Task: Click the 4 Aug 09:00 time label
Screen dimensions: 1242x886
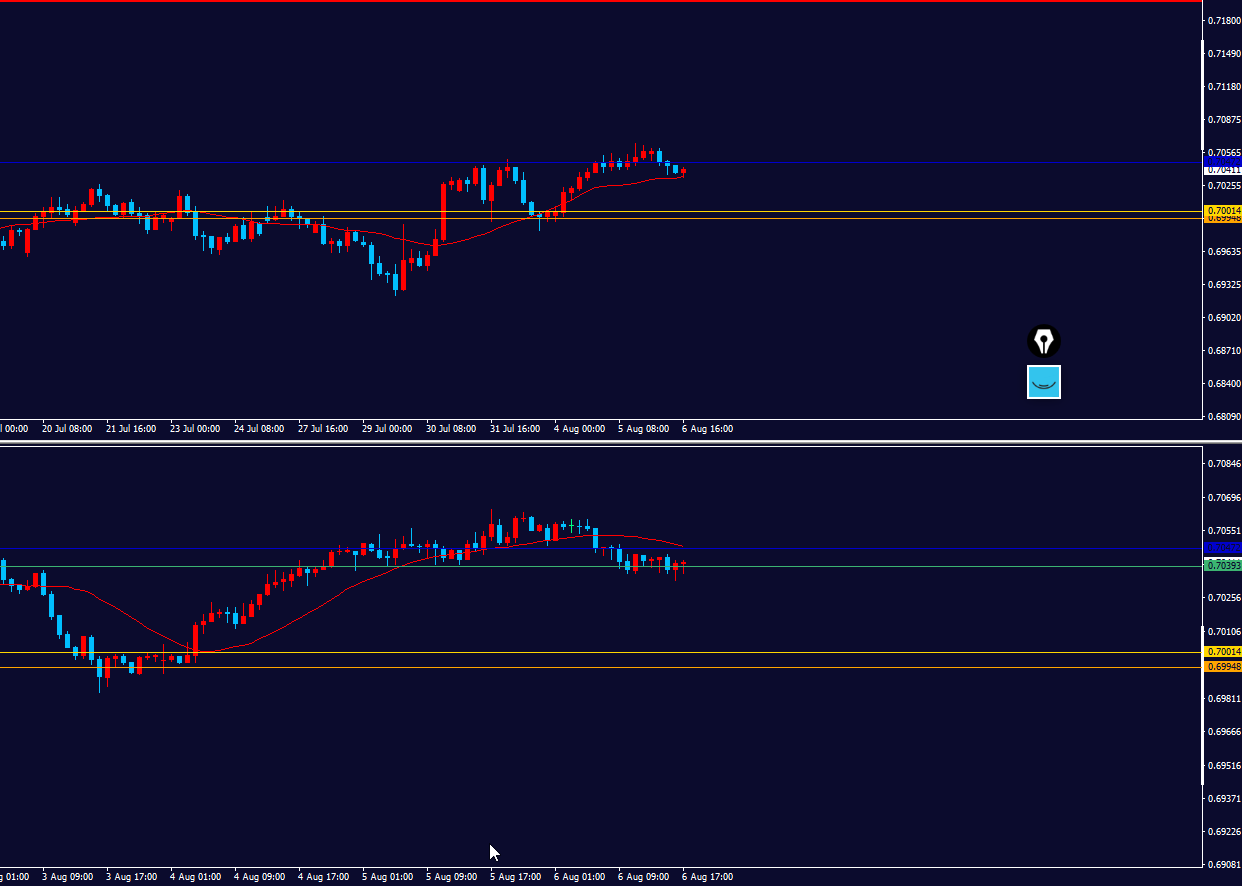Action: [259, 877]
